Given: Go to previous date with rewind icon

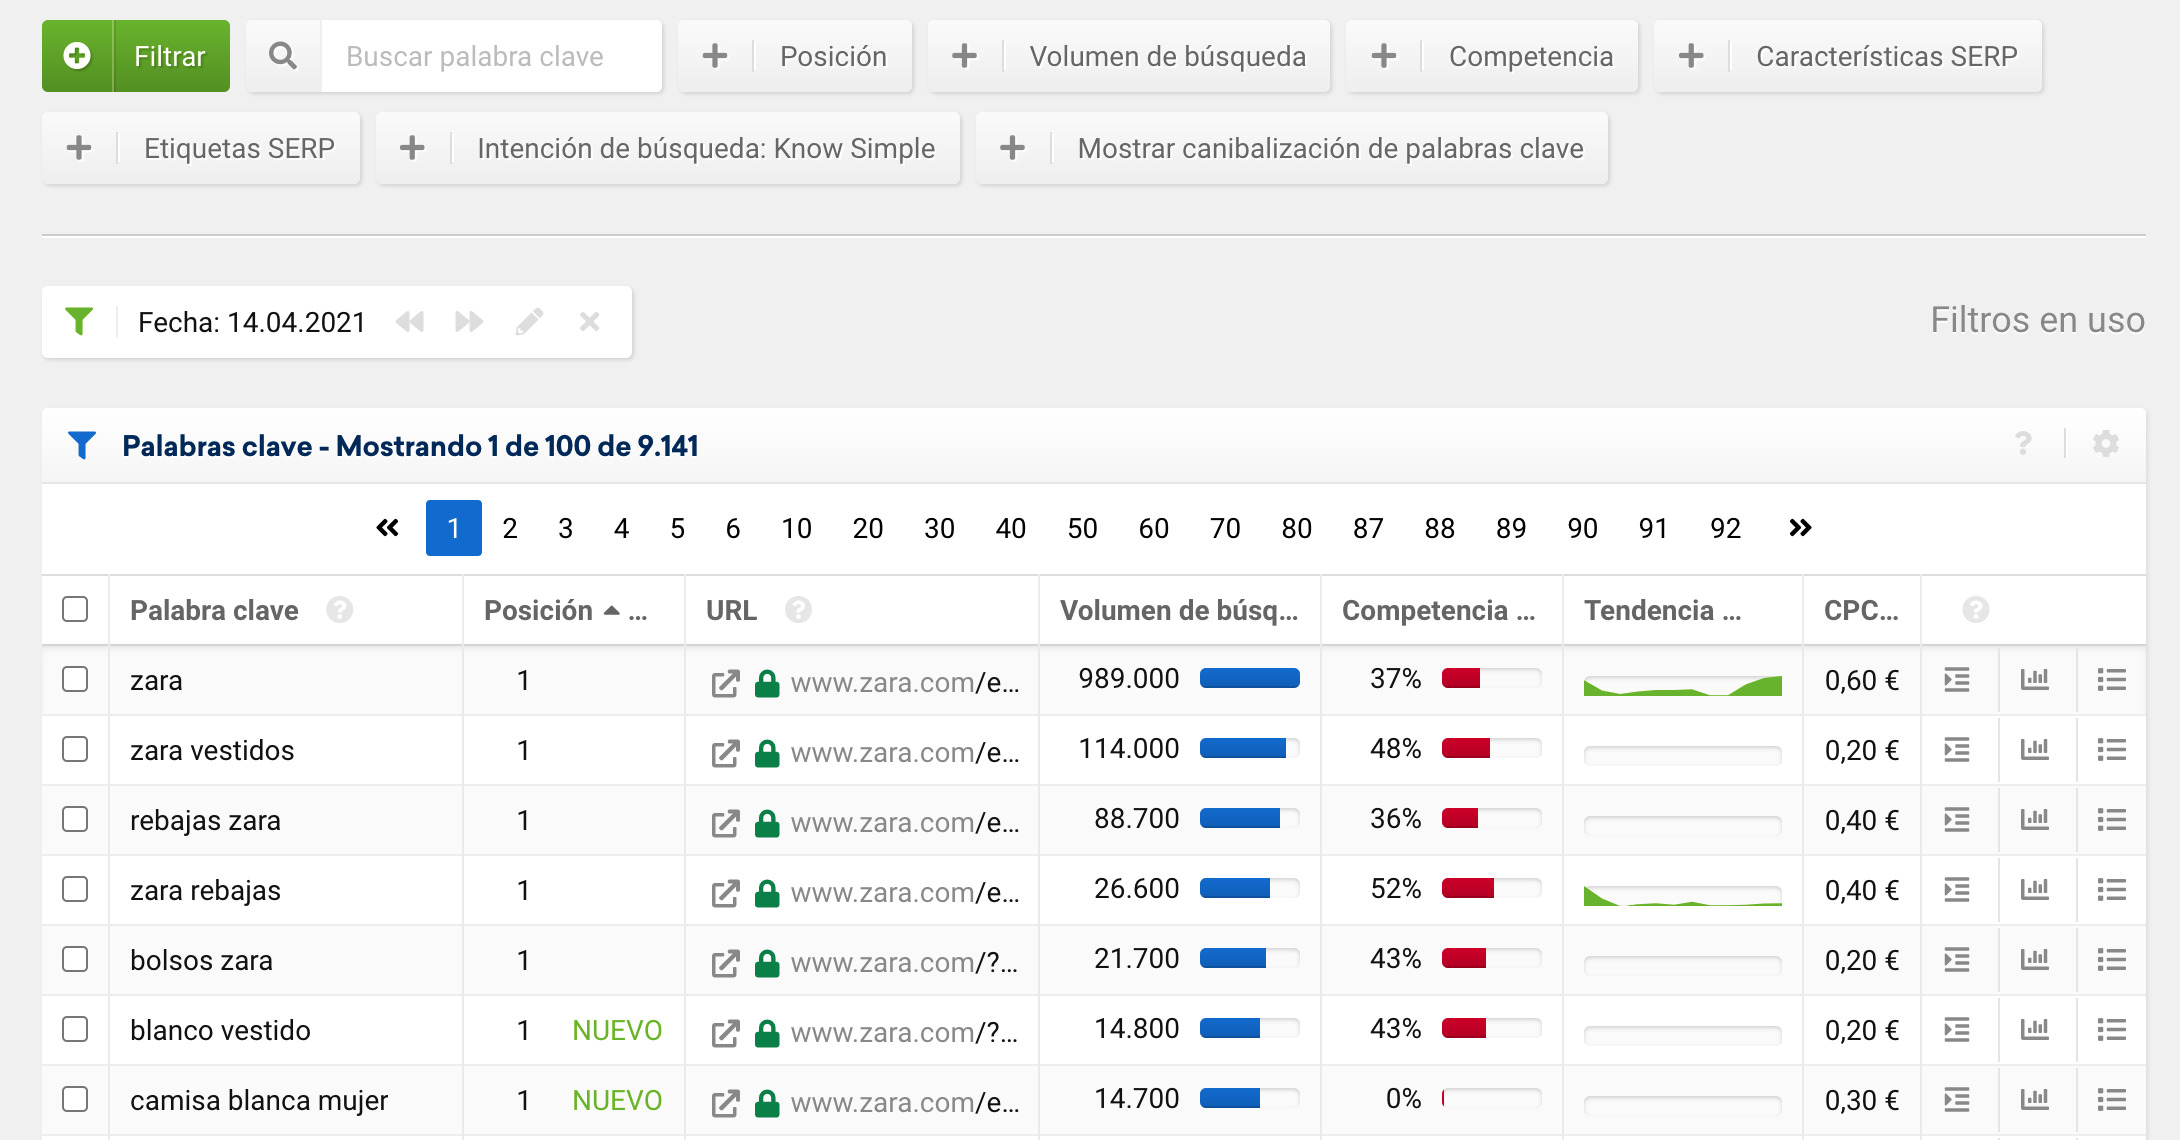Looking at the screenshot, I should tap(410, 322).
